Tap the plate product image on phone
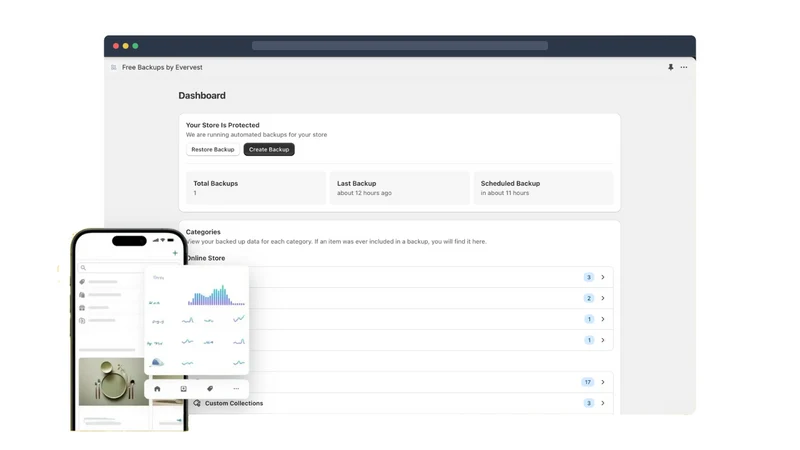 [114, 382]
